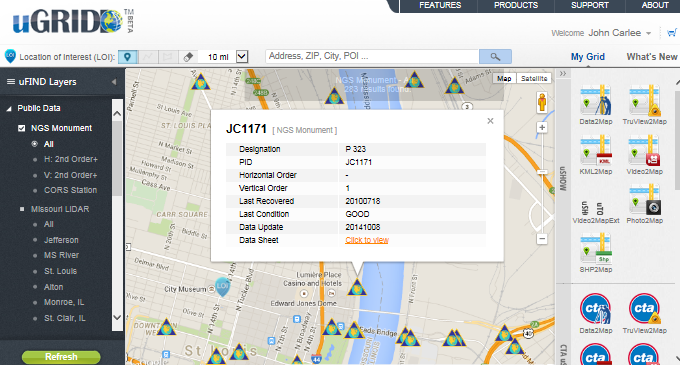Select the LOI eraser tool
The height and width of the screenshot is (365, 680).
click(188, 57)
